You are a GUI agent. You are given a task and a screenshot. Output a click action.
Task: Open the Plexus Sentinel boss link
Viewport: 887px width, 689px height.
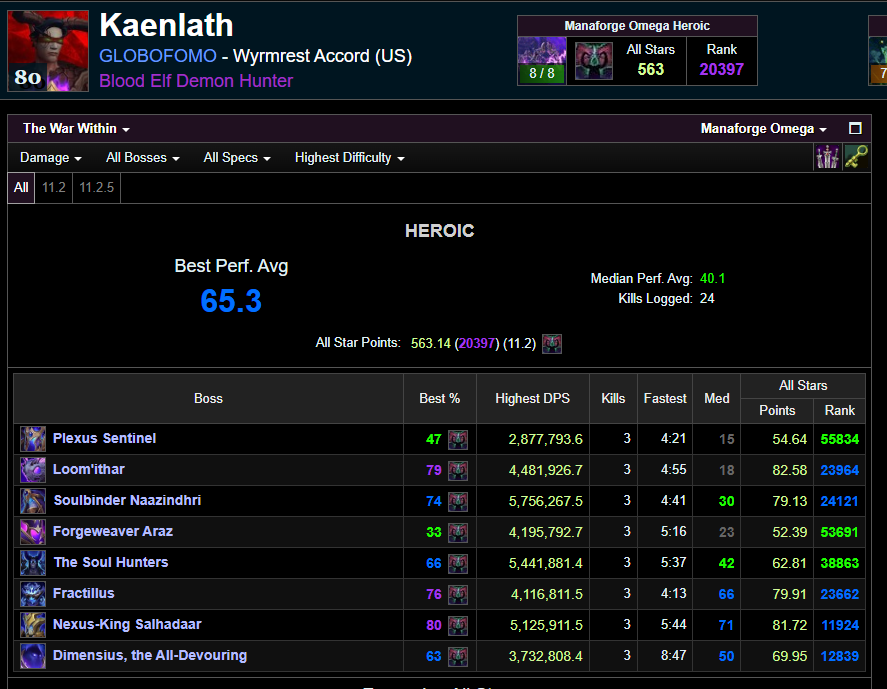[x=105, y=438]
